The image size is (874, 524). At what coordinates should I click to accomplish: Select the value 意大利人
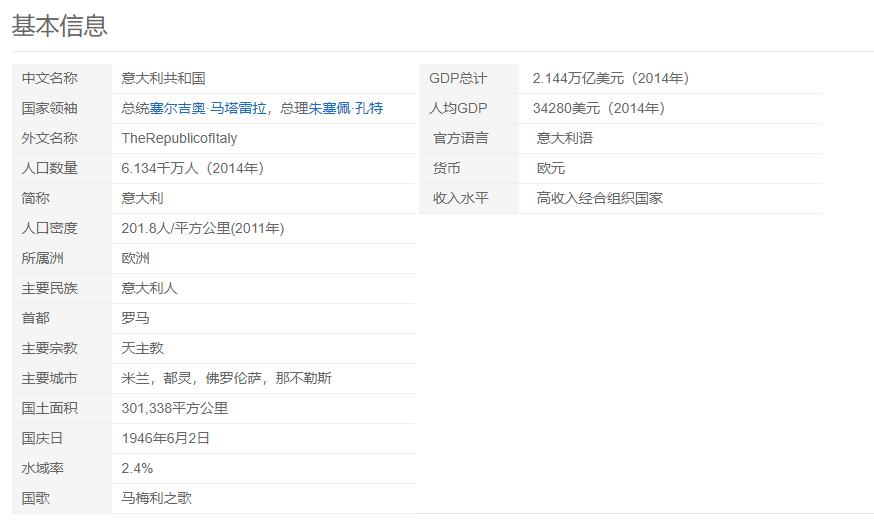[149, 289]
